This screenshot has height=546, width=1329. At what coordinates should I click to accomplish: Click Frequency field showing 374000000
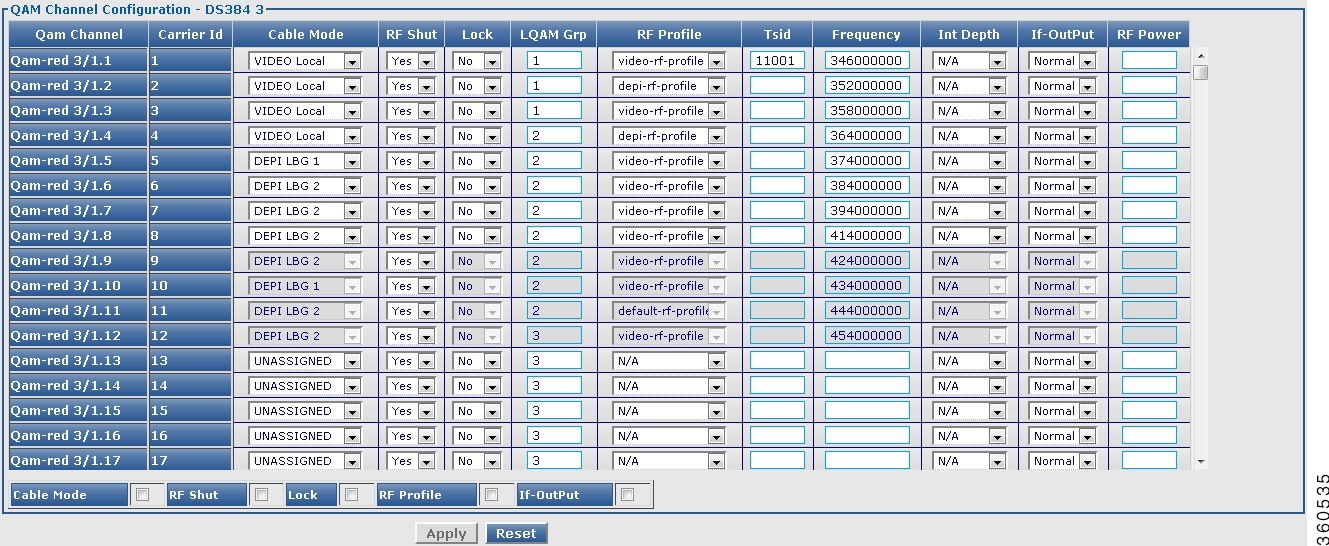pyautogui.click(x=867, y=161)
